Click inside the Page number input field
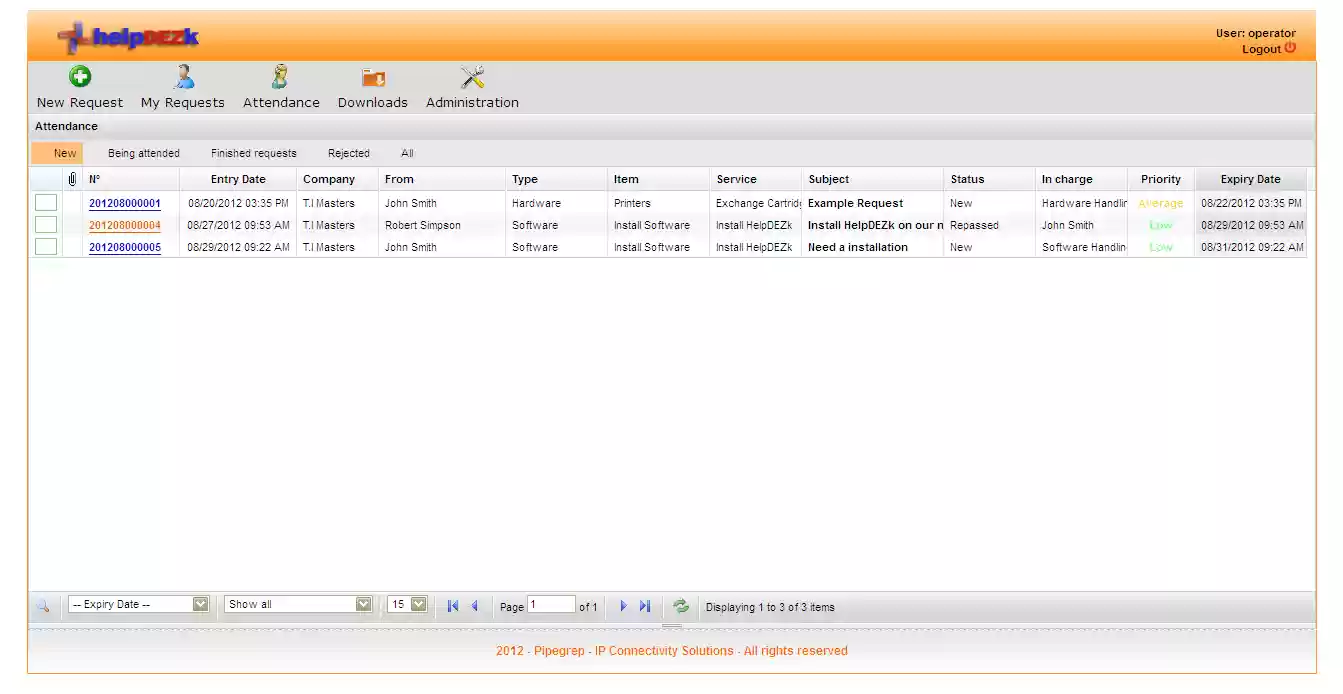1343x694 pixels. click(x=554, y=604)
